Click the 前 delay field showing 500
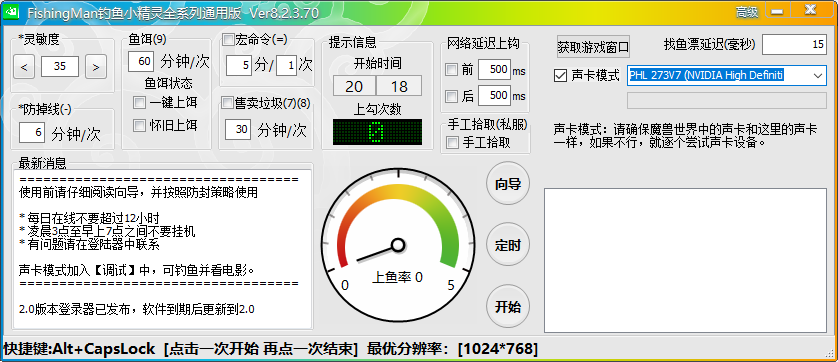The image size is (838, 362). pos(494,70)
